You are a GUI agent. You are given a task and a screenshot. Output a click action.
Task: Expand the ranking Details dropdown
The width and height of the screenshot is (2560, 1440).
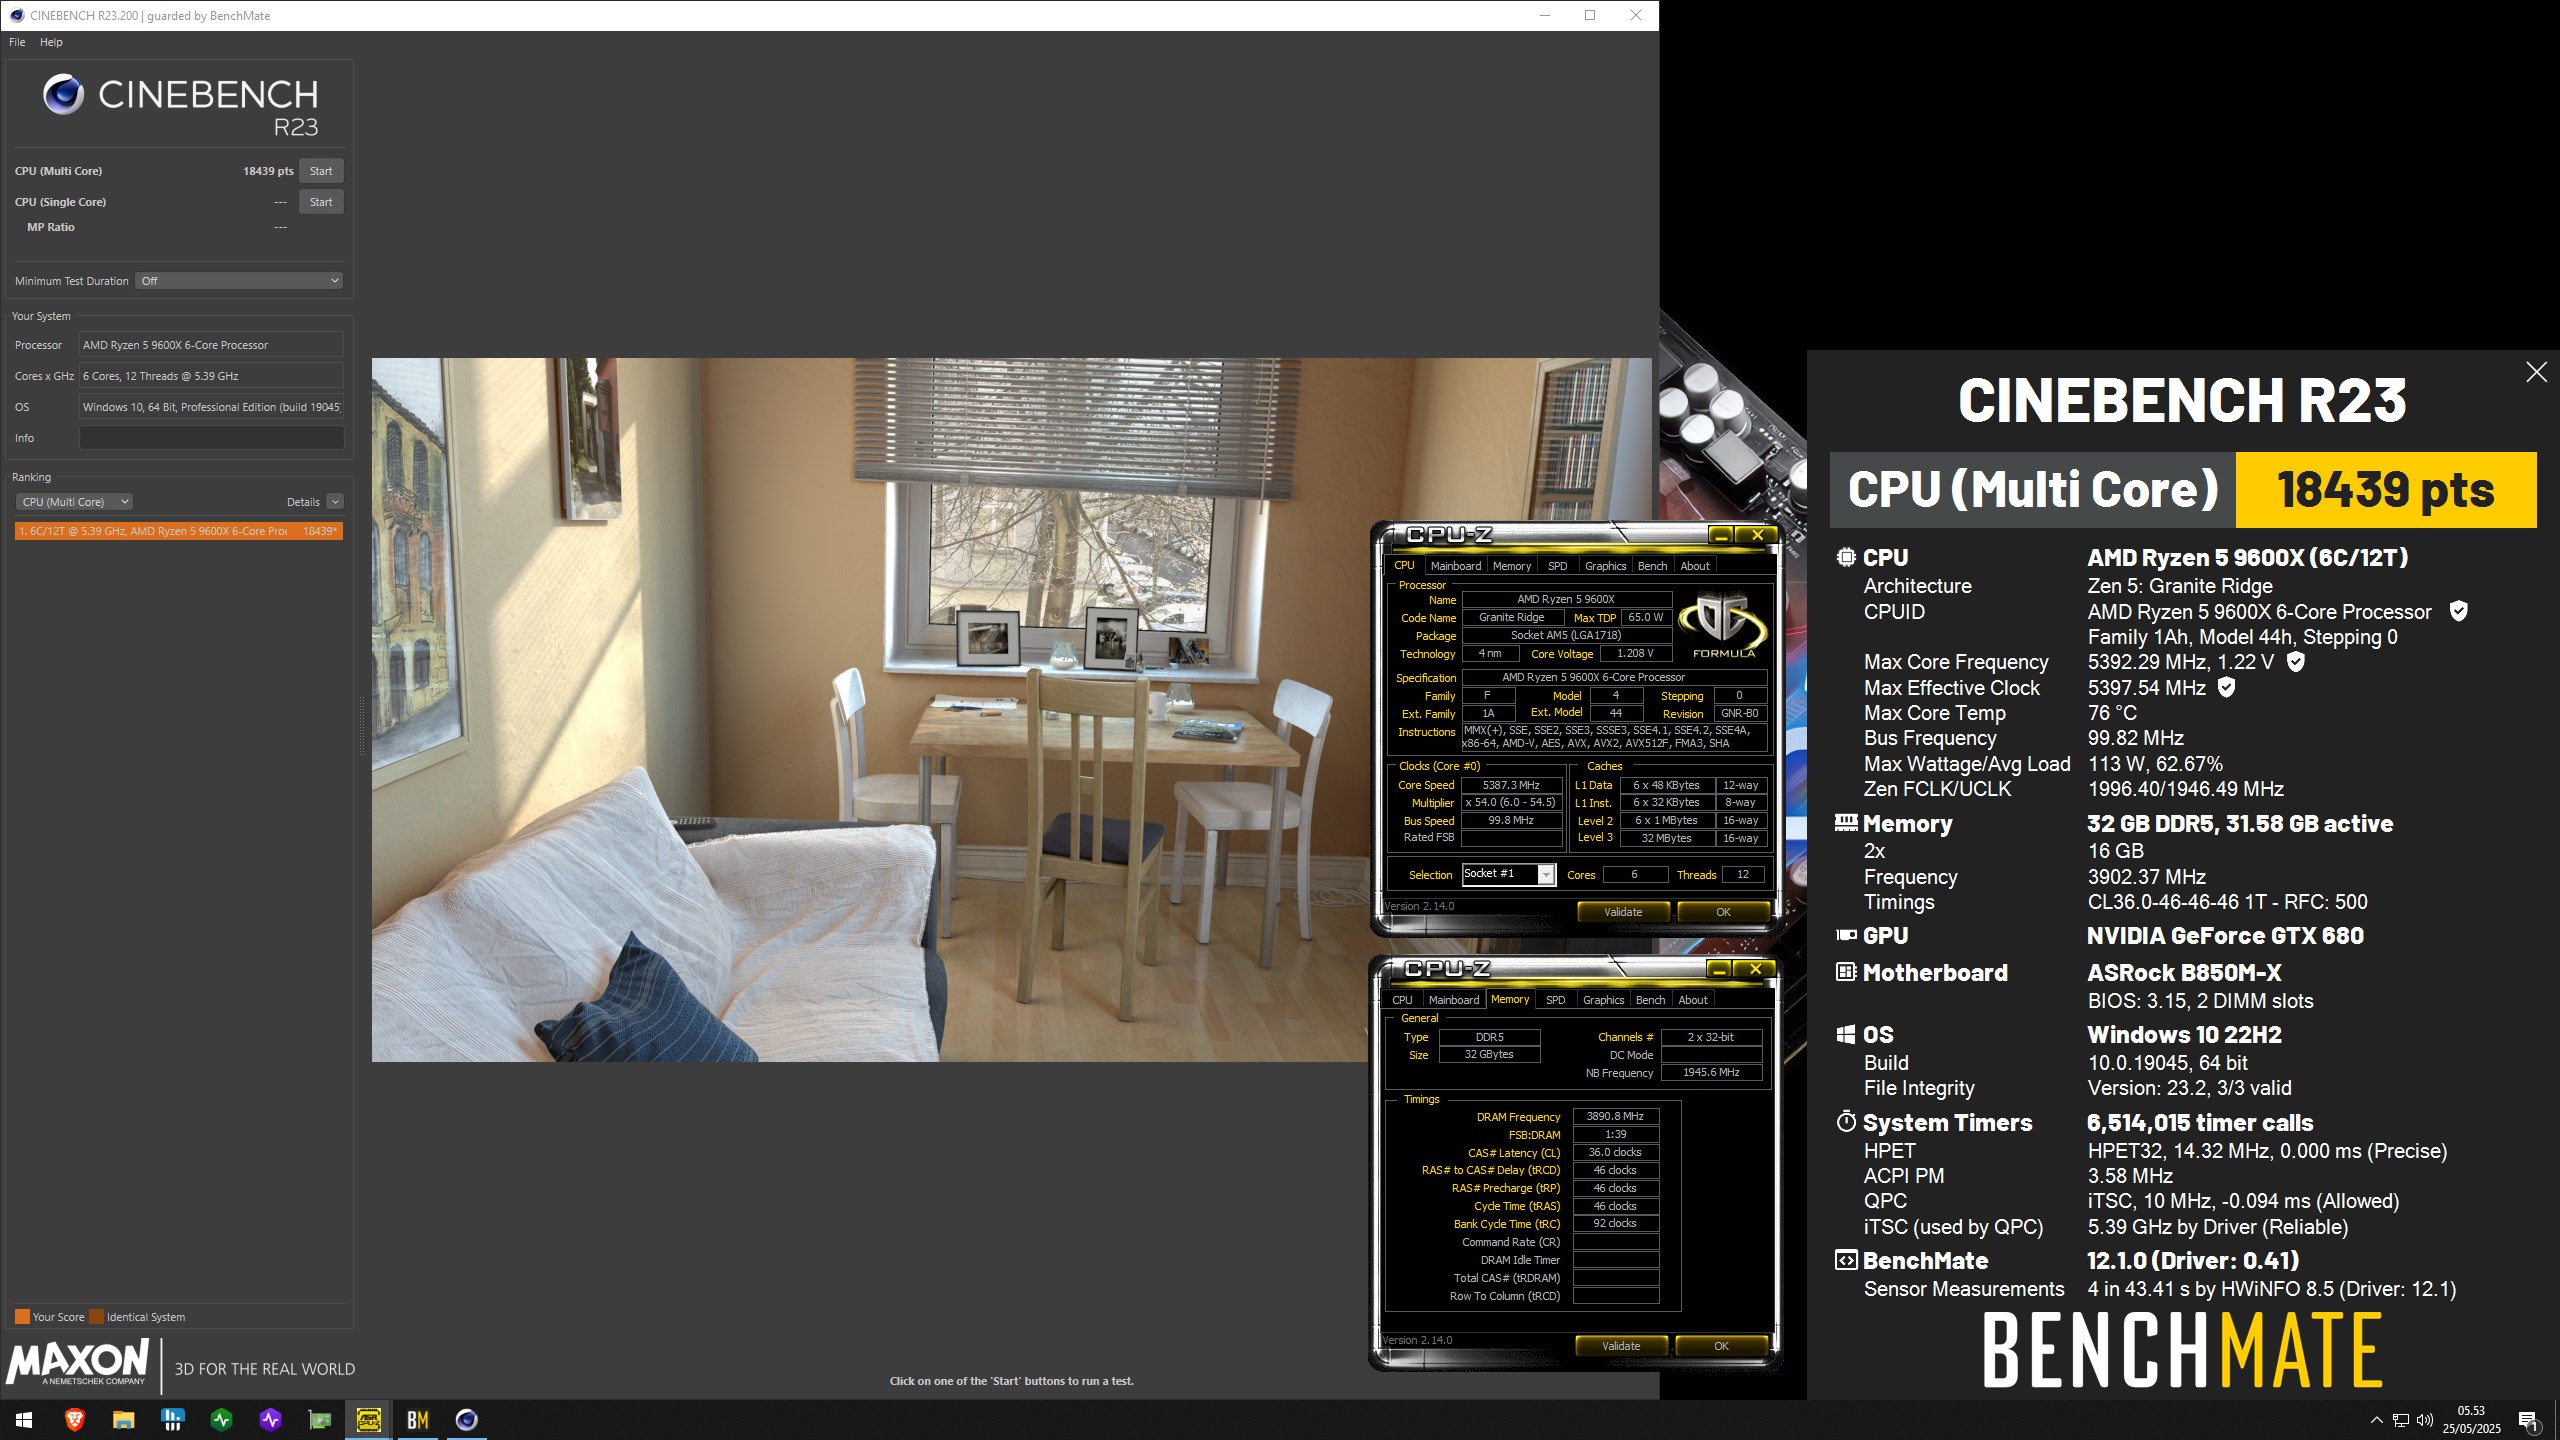(x=335, y=502)
